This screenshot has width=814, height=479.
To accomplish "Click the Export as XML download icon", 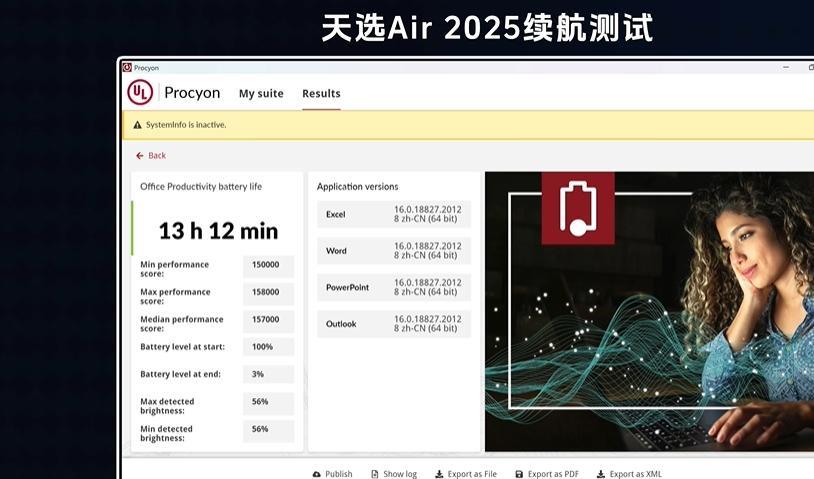I will 601,474.
